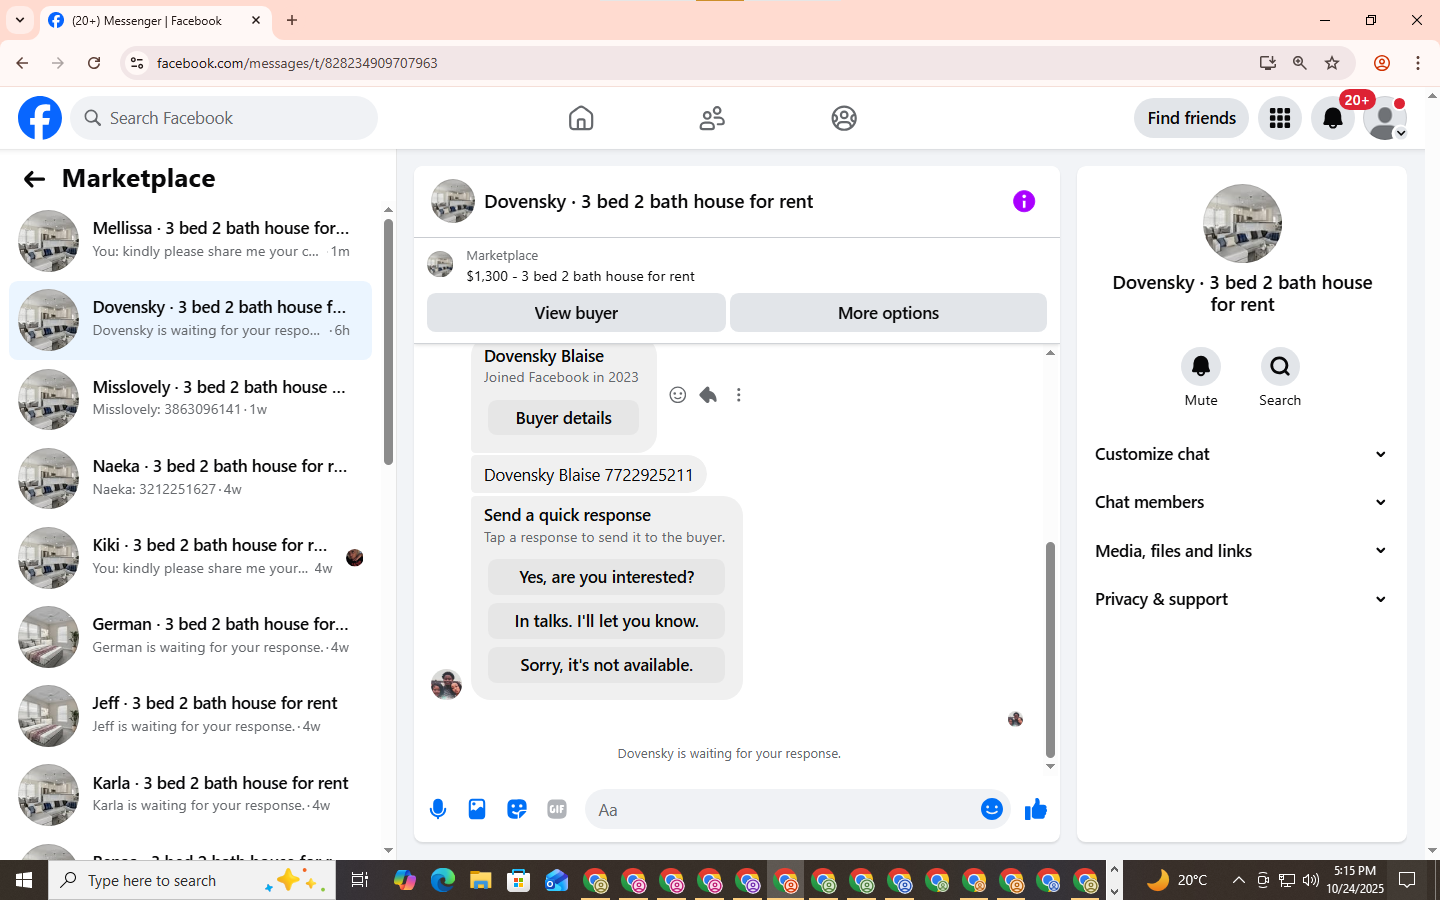This screenshot has width=1440, height=900.
Task: Send quick response 'In talks. I'll let you know.'
Action: 606,621
